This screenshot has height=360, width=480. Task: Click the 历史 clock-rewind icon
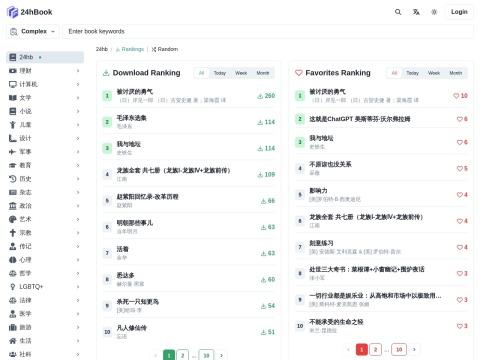pos(13,179)
